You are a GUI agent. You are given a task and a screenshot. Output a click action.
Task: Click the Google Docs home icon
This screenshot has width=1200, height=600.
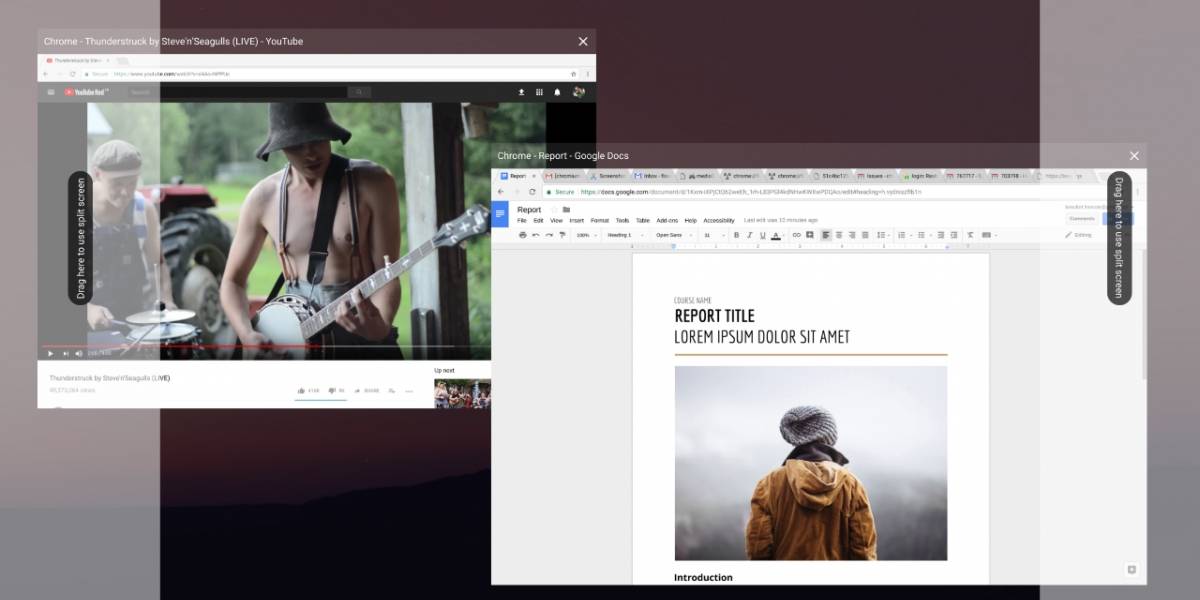pyautogui.click(x=500, y=214)
